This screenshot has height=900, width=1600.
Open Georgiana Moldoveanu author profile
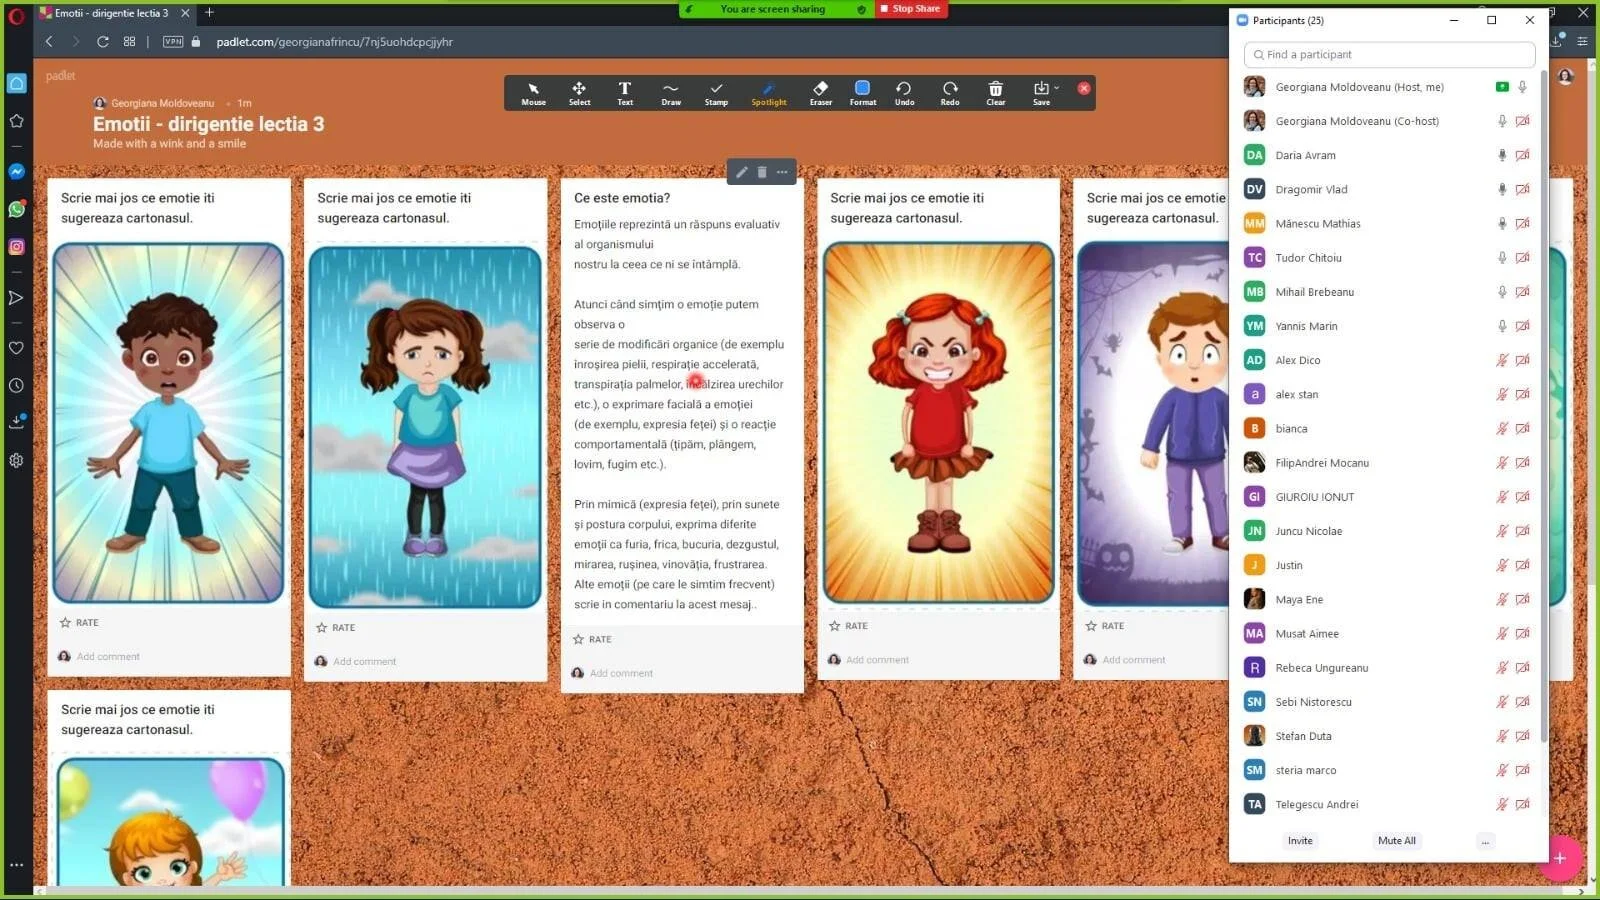[162, 103]
